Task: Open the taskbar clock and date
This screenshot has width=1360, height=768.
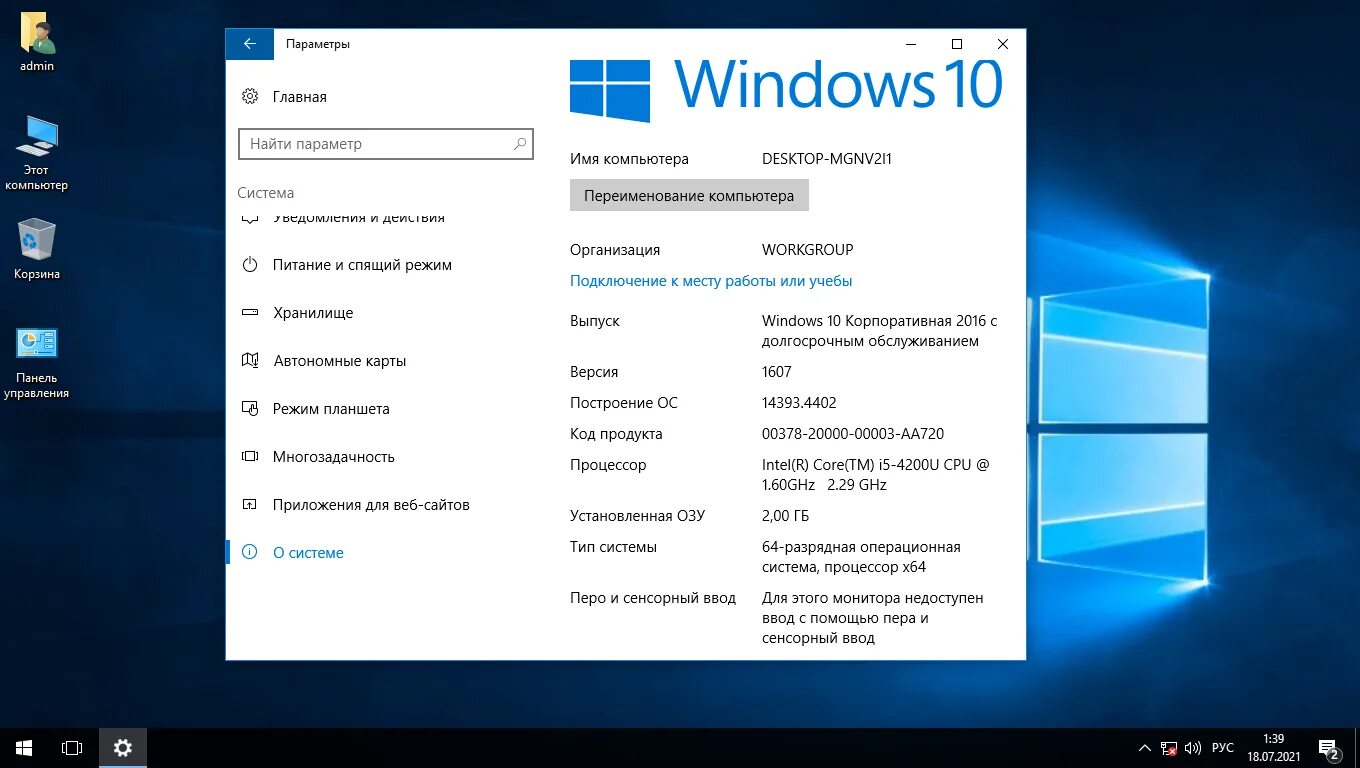Action: tap(1272, 748)
